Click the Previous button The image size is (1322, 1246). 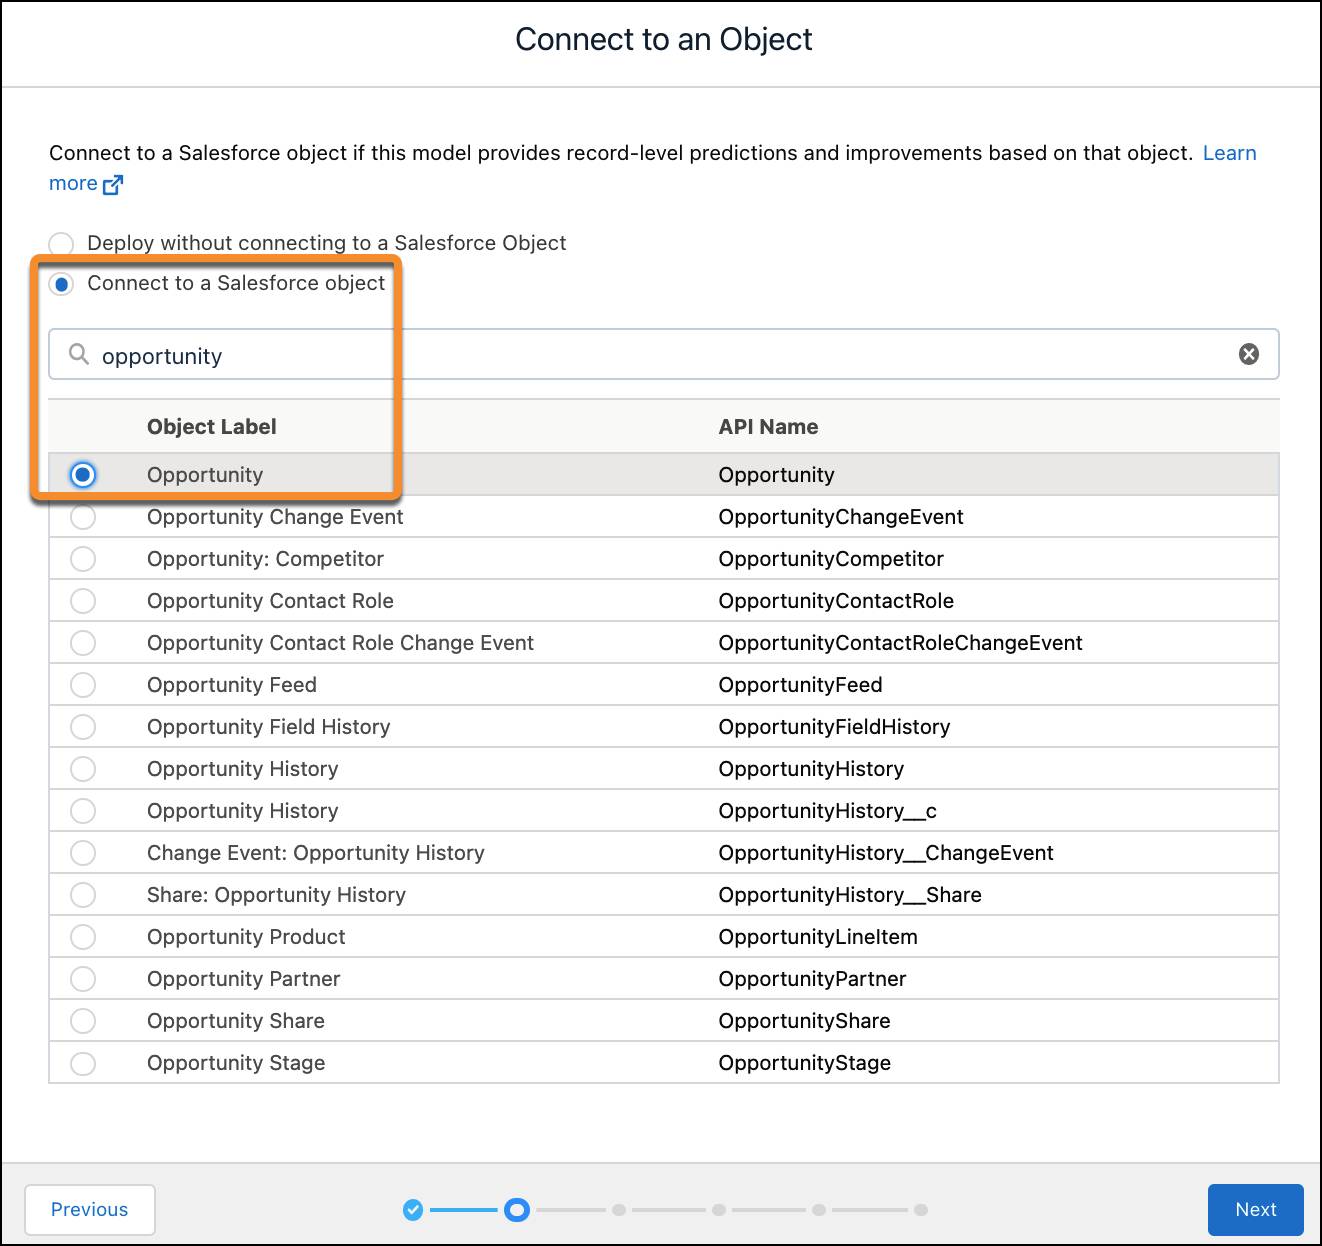tap(90, 1209)
